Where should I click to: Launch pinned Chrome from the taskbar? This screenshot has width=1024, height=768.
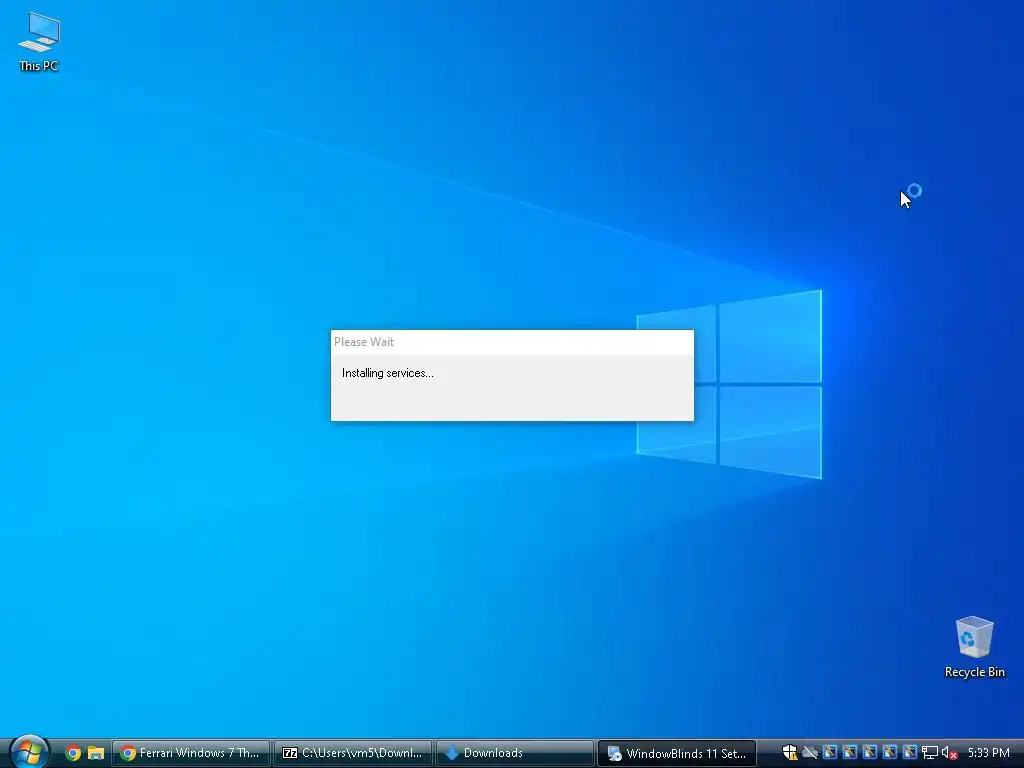[x=72, y=753]
